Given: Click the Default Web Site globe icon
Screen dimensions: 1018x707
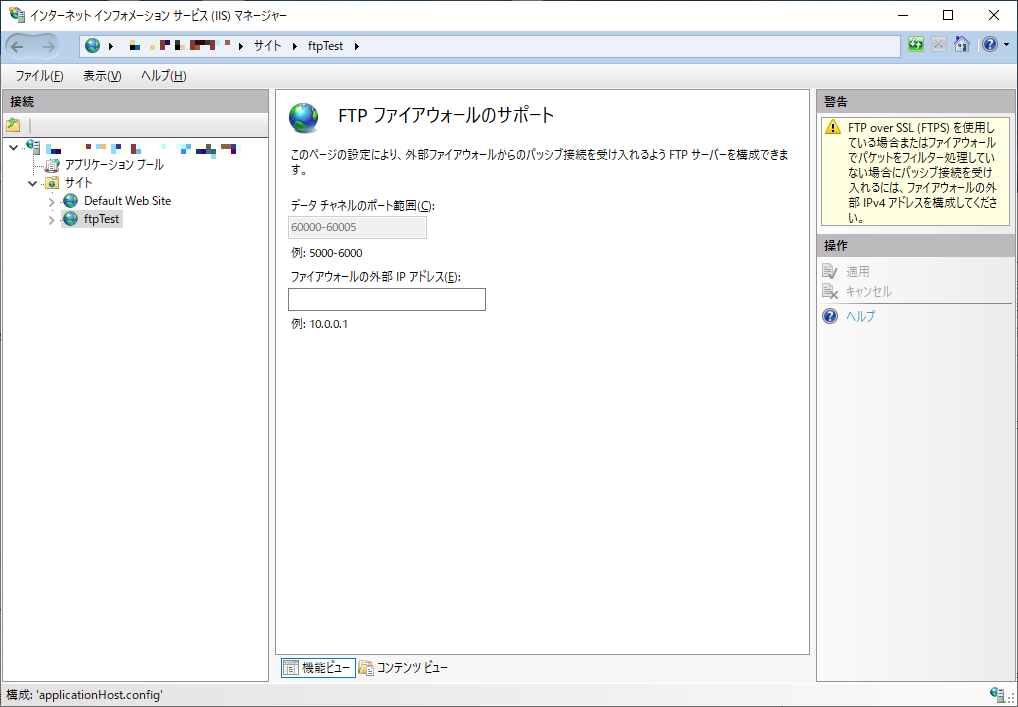Looking at the screenshot, I should (x=68, y=200).
